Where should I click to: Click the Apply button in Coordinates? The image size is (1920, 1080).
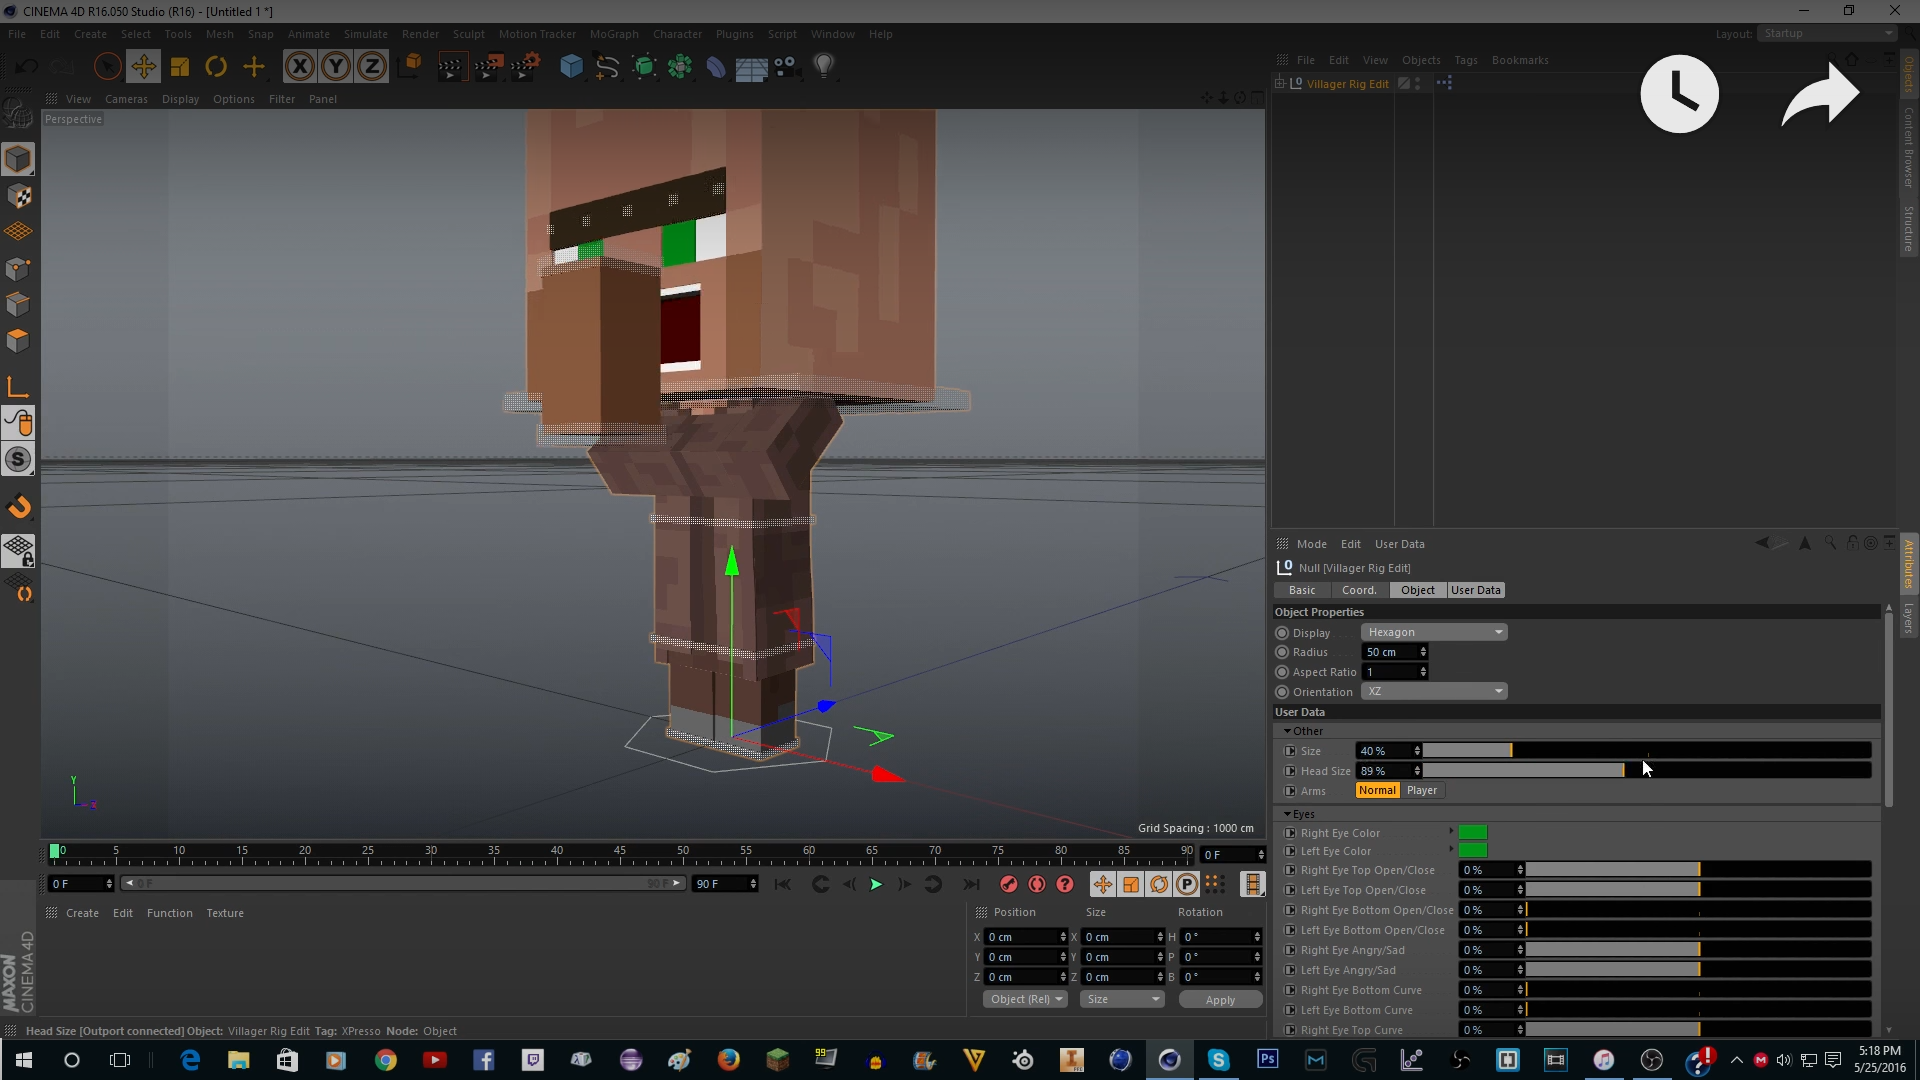(1220, 999)
